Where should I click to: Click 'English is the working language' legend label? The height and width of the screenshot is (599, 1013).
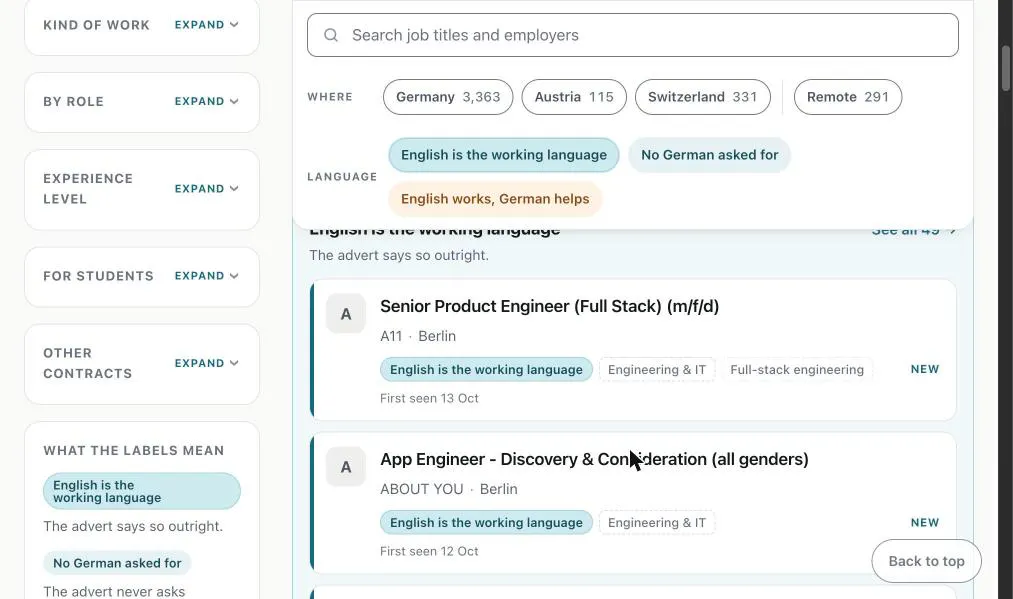click(141, 491)
